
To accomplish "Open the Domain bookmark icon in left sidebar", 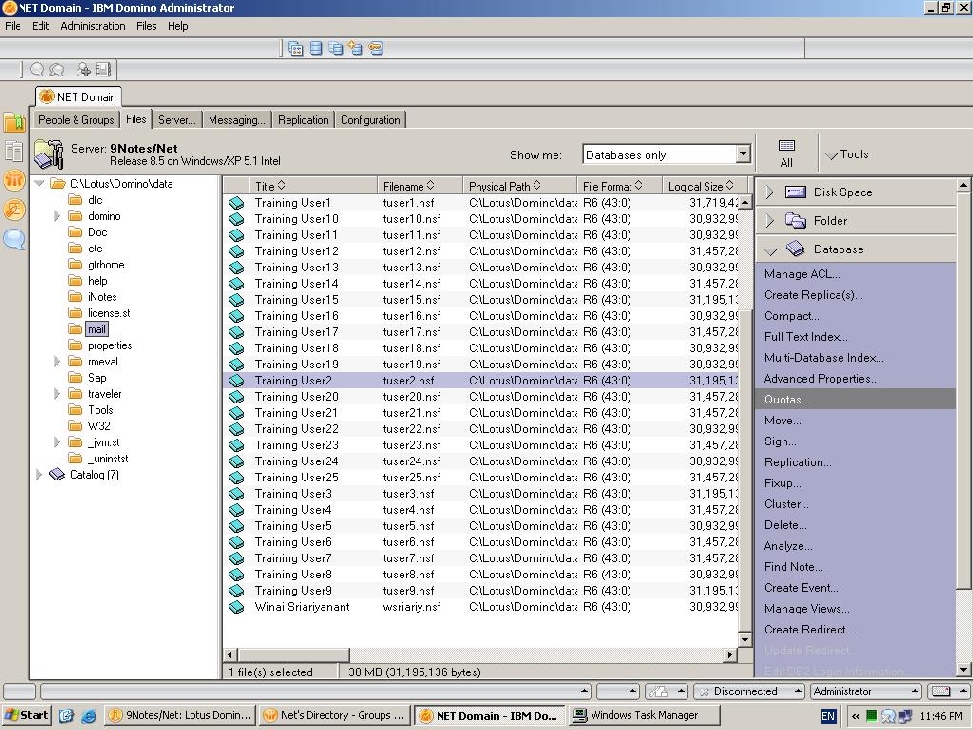I will (14, 122).
